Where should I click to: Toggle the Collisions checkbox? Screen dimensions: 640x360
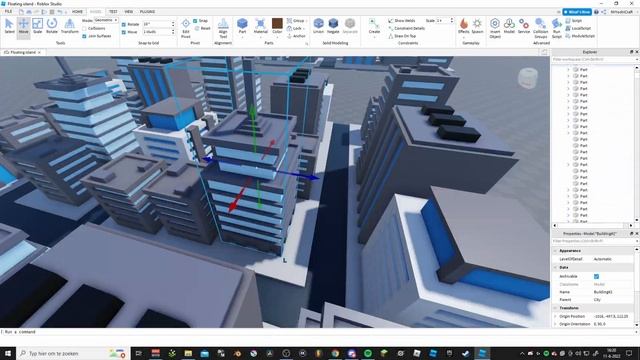[x=84, y=28]
